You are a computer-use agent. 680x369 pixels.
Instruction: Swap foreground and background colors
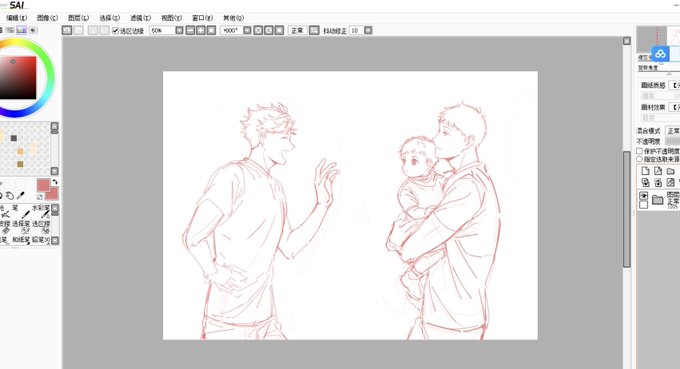55,182
